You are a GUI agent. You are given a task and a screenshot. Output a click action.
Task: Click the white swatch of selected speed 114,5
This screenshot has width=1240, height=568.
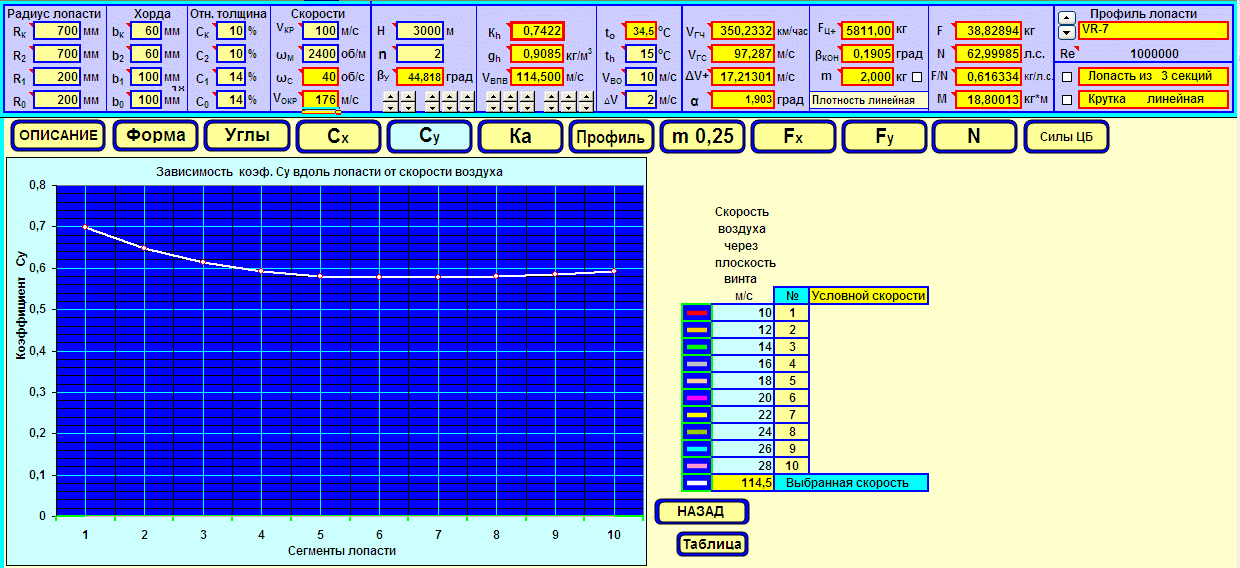coord(697,483)
